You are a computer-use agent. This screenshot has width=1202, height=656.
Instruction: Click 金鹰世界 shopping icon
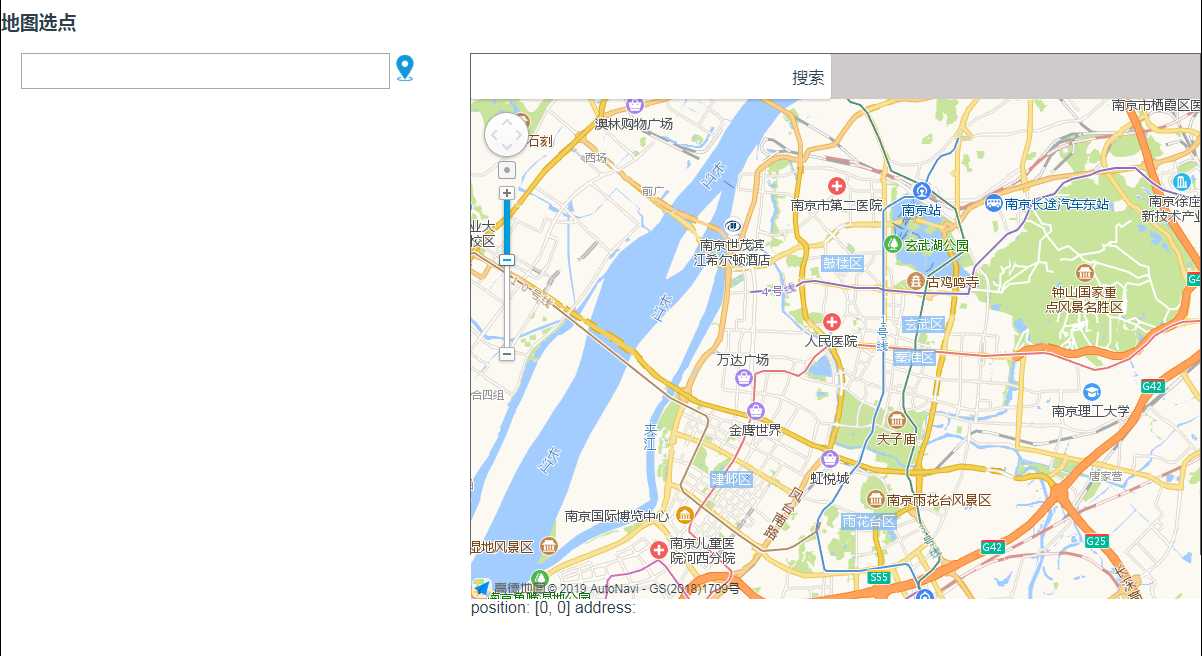(756, 411)
